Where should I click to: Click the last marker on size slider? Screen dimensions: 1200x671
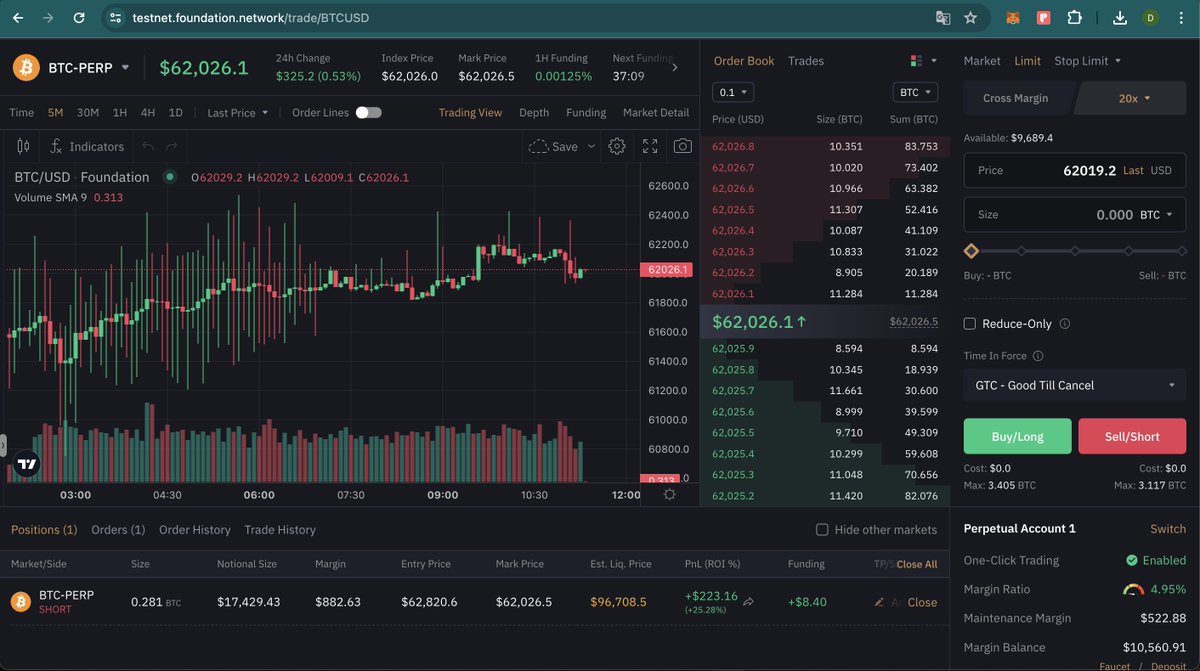coord(1181,251)
